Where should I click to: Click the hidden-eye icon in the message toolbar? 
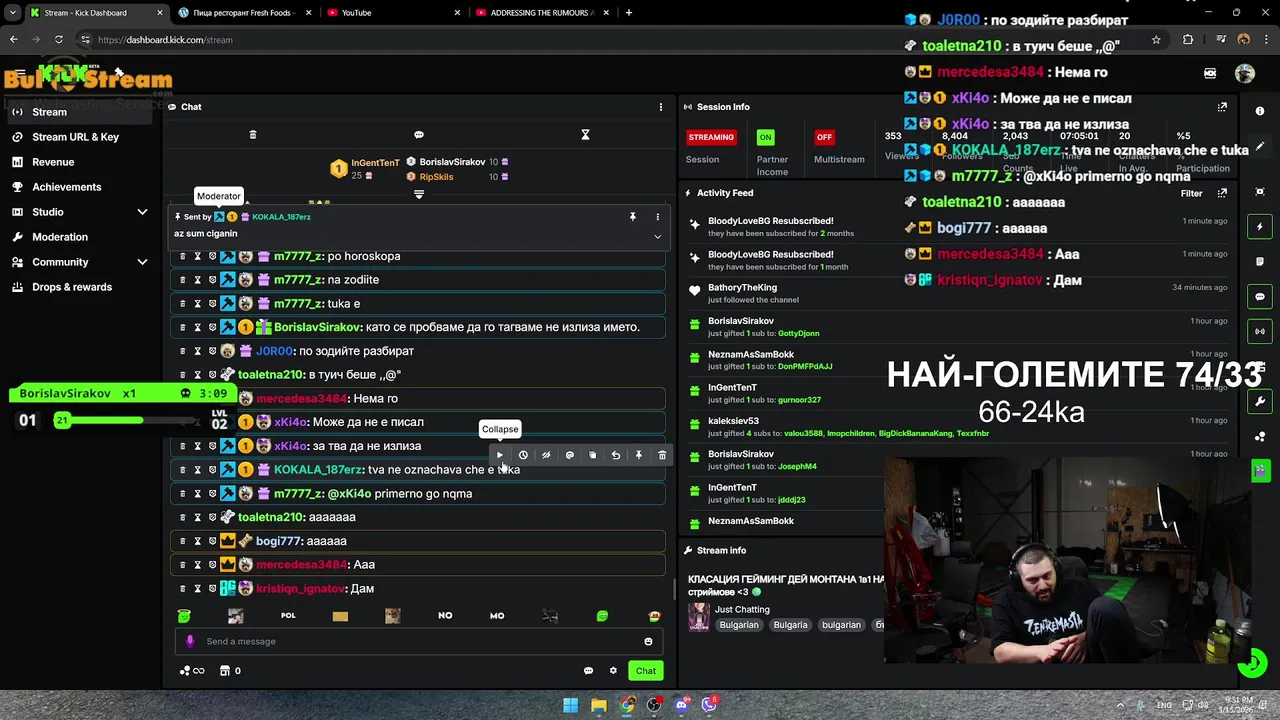[x=546, y=455]
